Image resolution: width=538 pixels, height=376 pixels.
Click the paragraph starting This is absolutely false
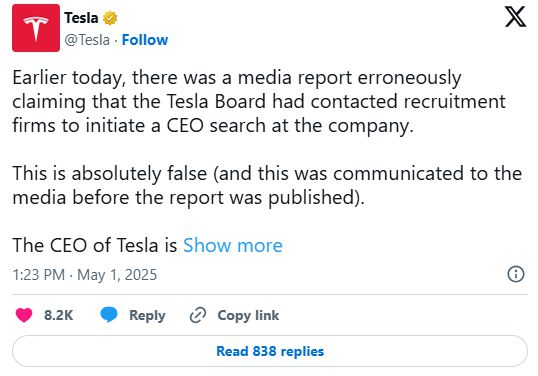tap(267, 185)
